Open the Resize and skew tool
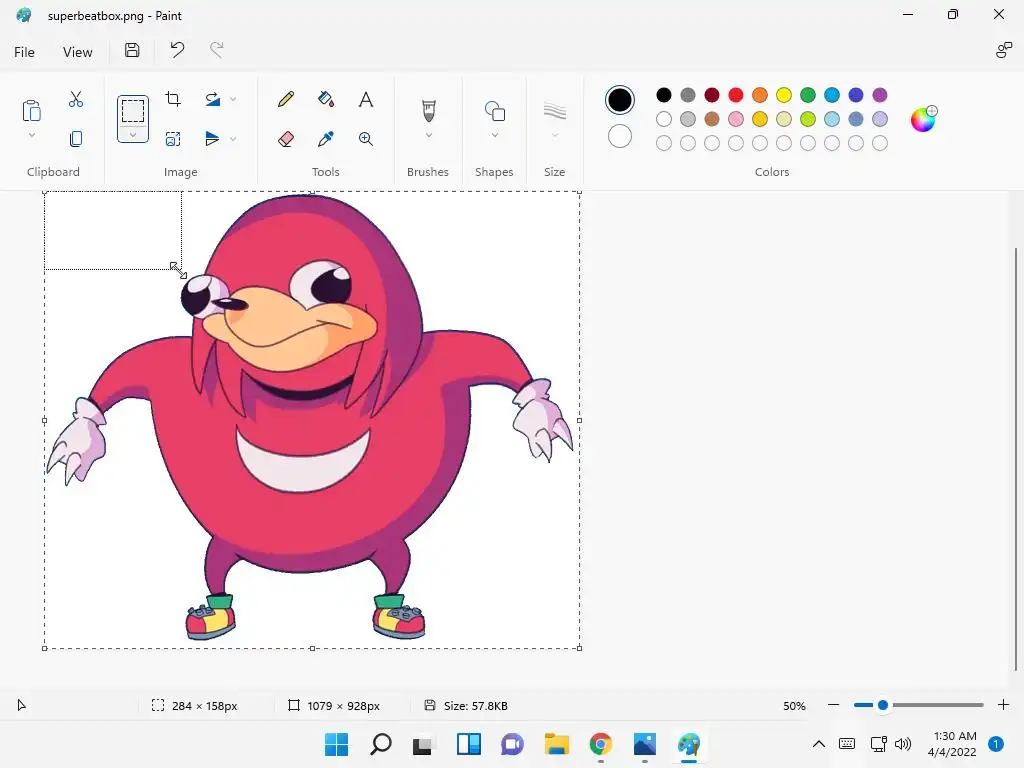Viewport: 1024px width, 768px height. click(x=173, y=138)
